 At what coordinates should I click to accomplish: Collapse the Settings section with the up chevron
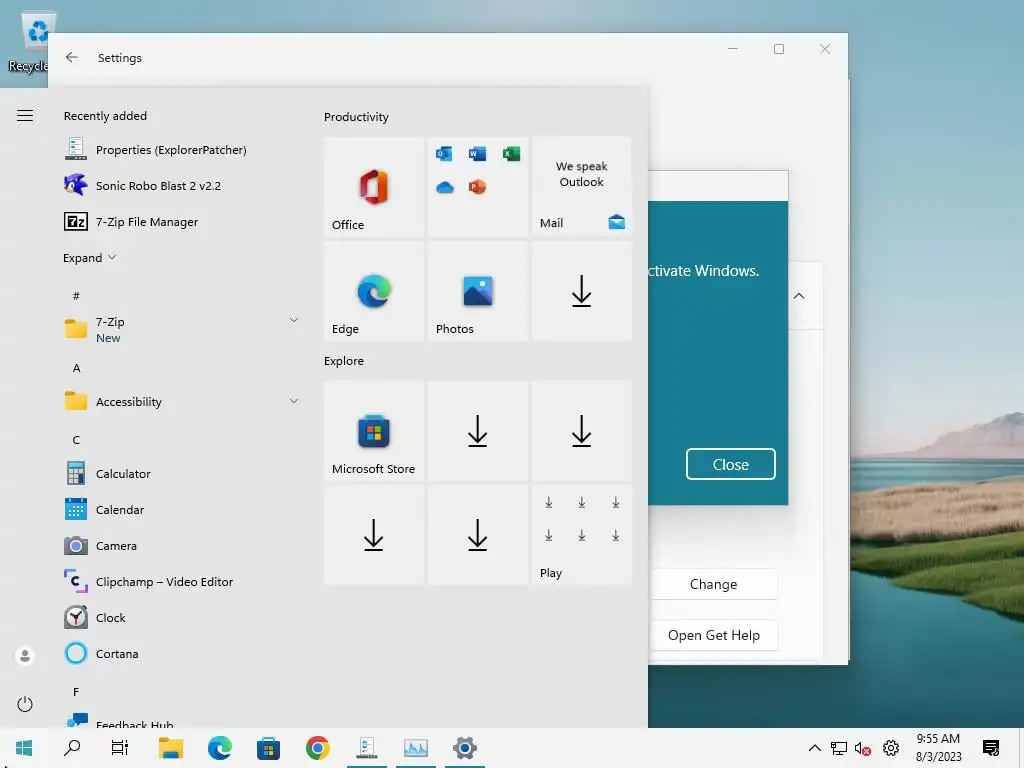(x=799, y=296)
